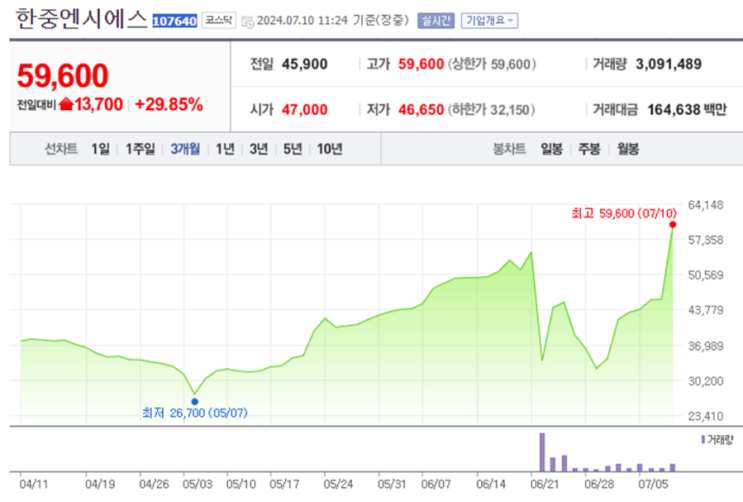Switch to 주봉 candlestick chart
The image size is (743, 502).
[x=589, y=149]
